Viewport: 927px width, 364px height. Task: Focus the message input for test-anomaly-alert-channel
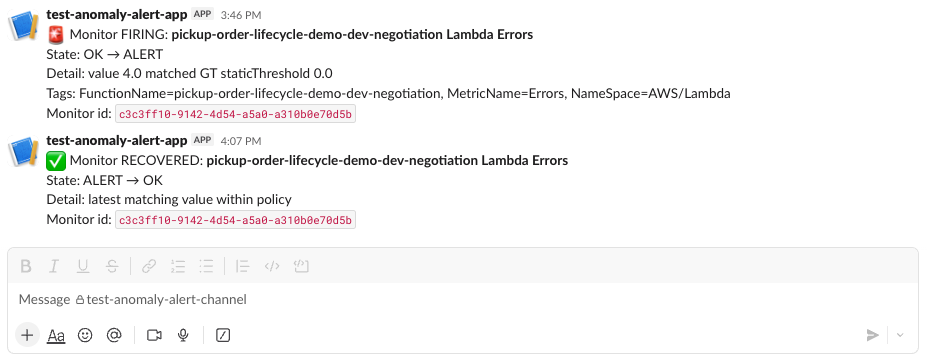click(463, 300)
